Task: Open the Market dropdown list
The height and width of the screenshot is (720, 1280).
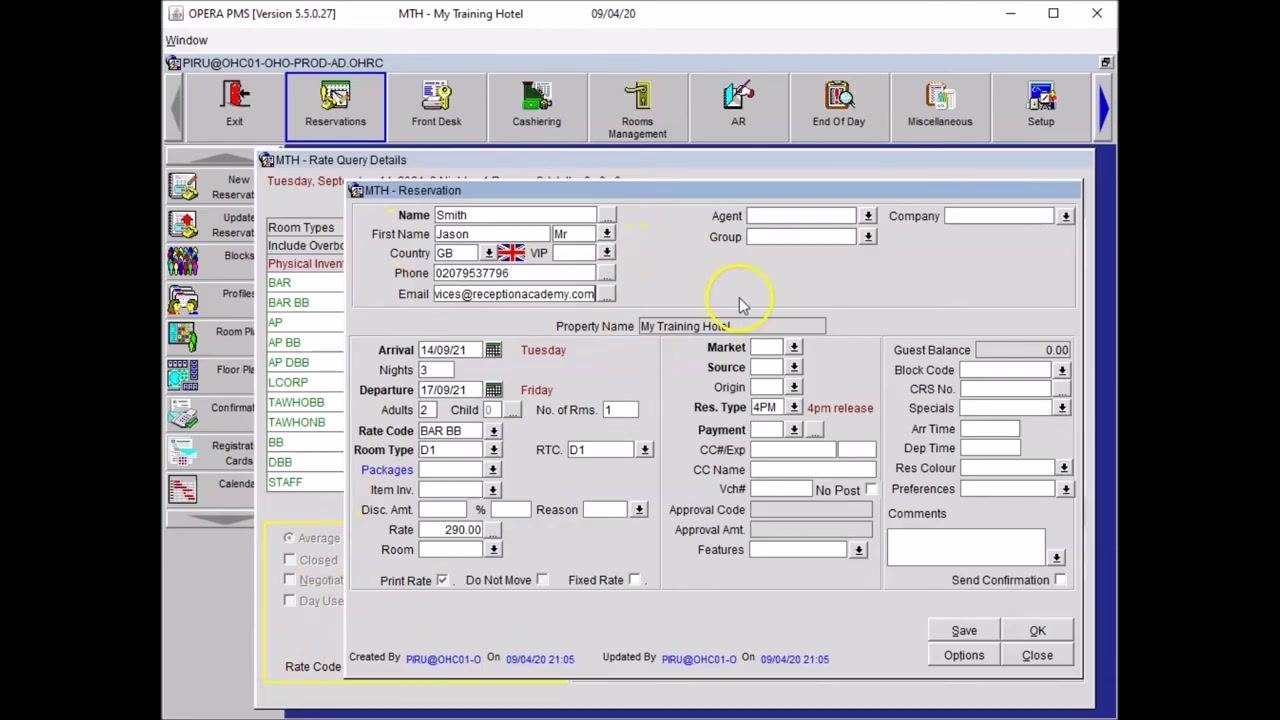Action: (x=794, y=347)
